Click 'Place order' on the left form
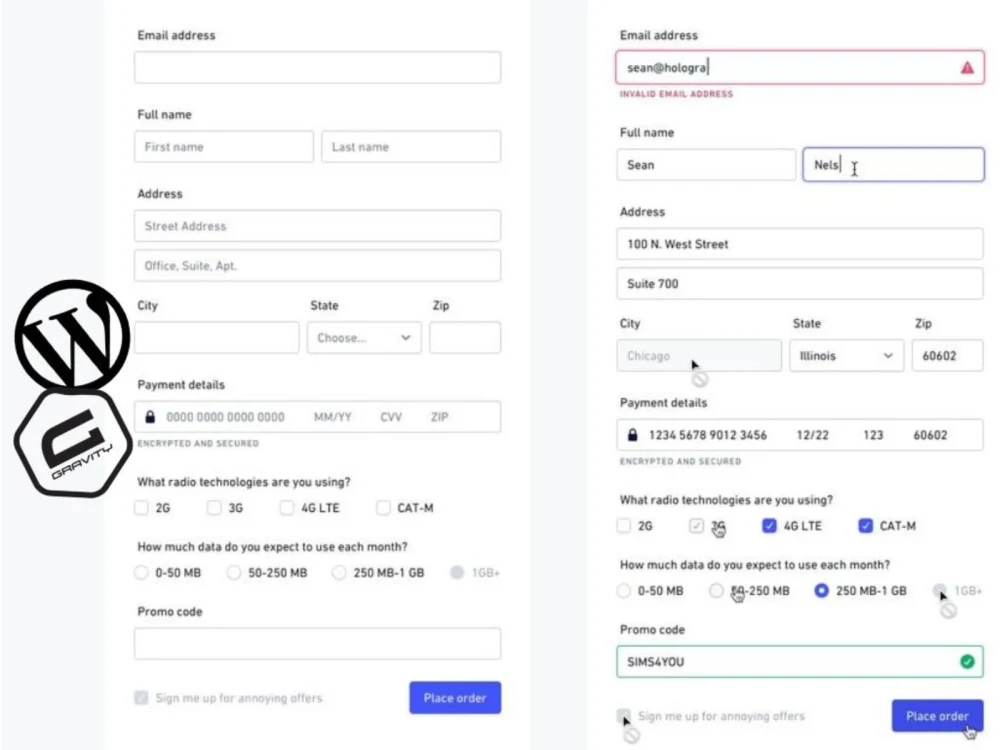Image resolution: width=1000 pixels, height=750 pixels. (455, 698)
